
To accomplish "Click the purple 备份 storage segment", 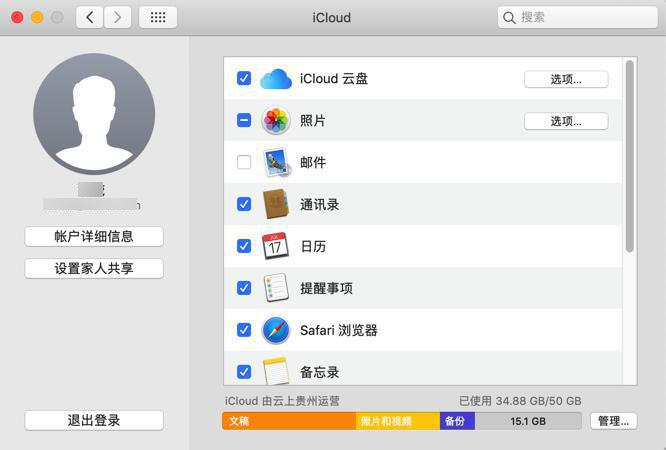I will [x=457, y=421].
